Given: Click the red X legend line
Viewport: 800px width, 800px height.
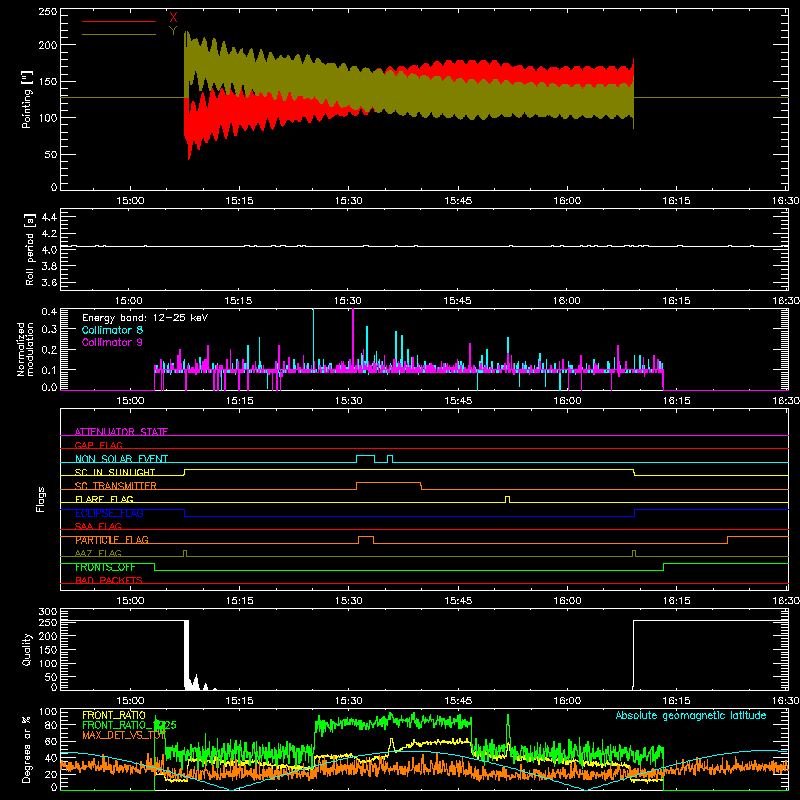Looking at the screenshot, I should point(119,21).
